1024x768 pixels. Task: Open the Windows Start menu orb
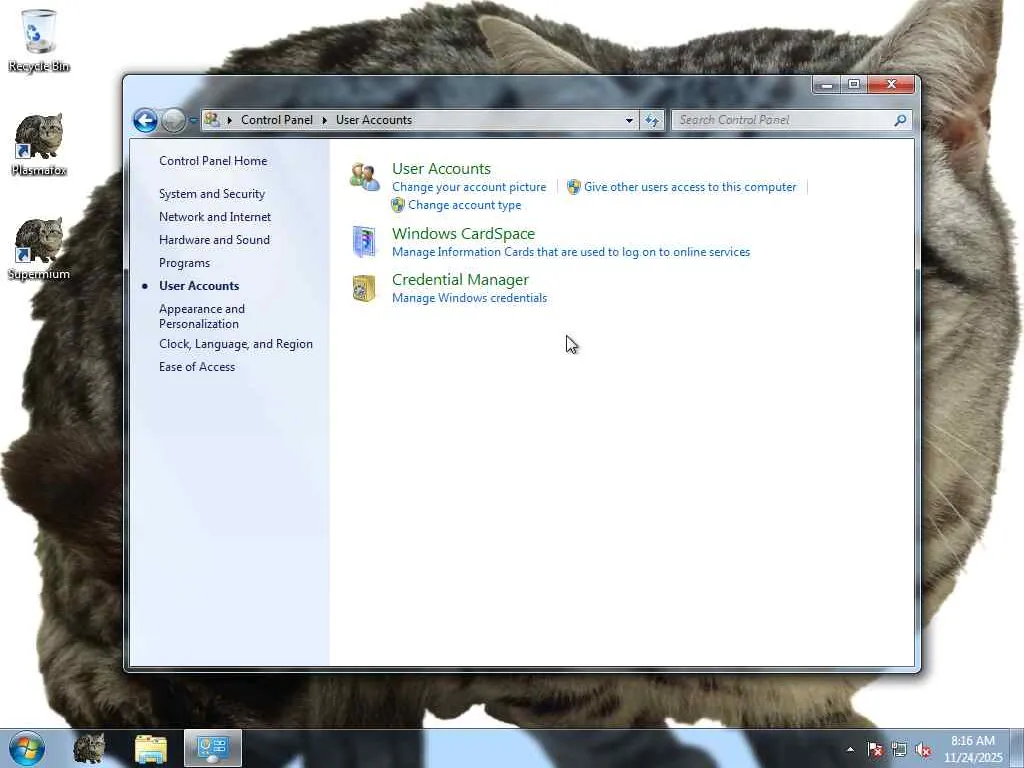(x=27, y=748)
